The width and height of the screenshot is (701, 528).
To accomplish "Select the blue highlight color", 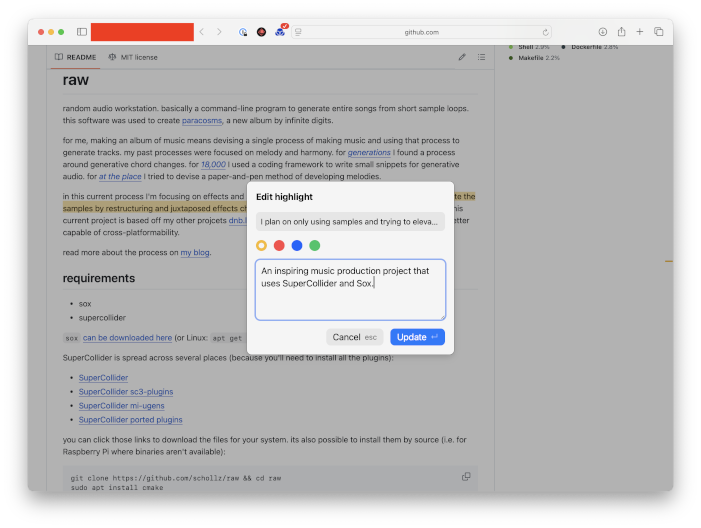I will pyautogui.click(x=297, y=245).
